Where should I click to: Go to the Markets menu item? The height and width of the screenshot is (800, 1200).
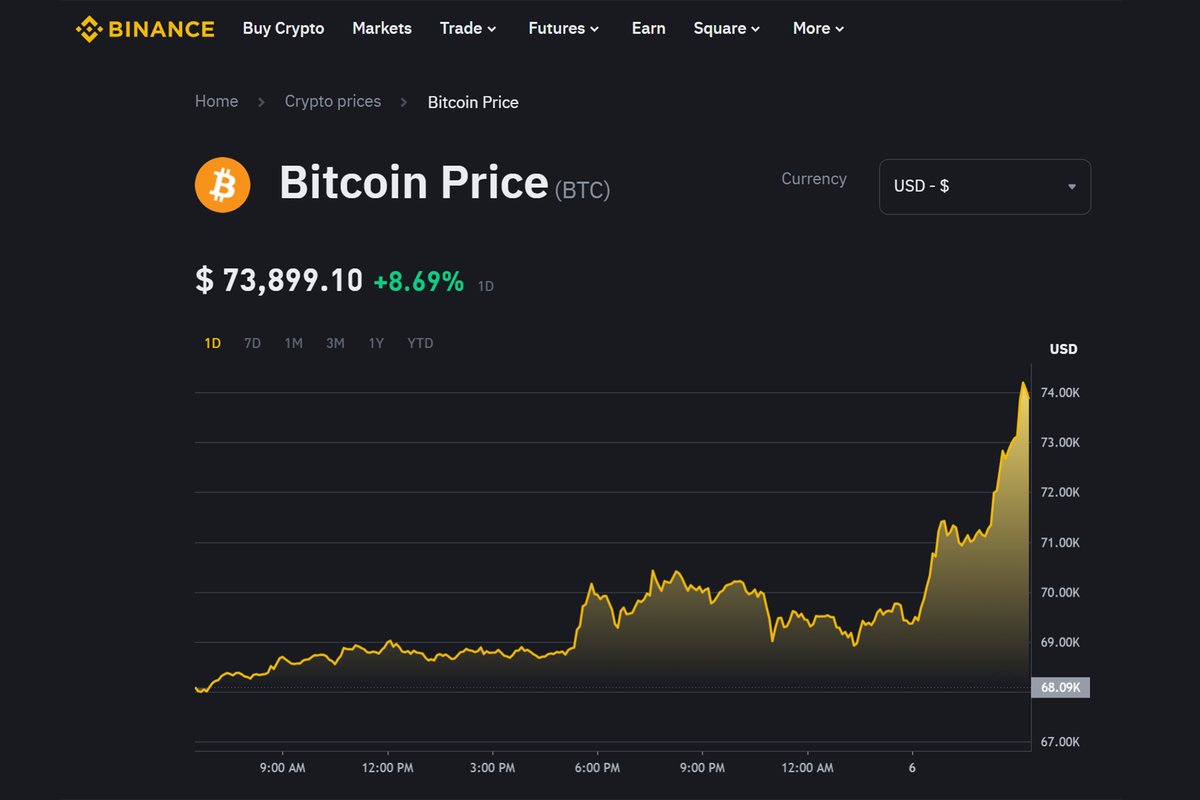tap(382, 29)
